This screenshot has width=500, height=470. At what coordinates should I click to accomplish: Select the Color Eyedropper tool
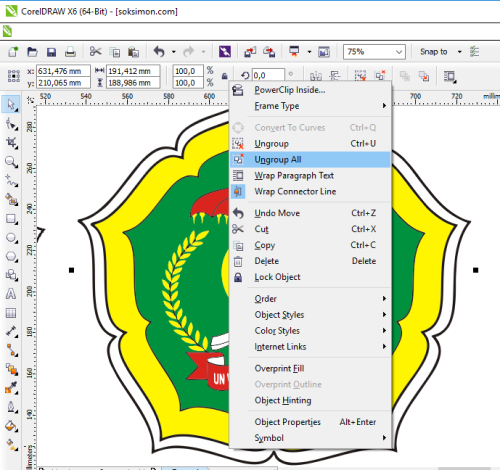coord(11,388)
